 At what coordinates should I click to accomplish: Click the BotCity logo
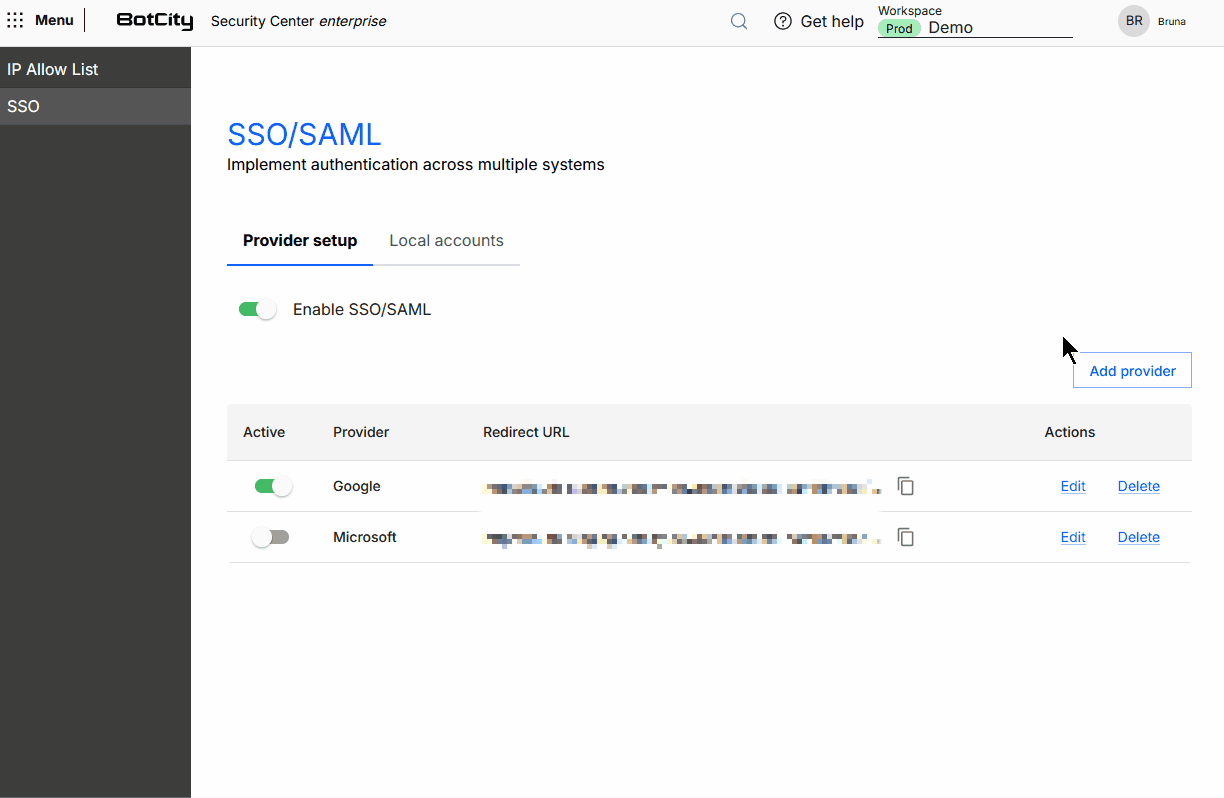[155, 21]
